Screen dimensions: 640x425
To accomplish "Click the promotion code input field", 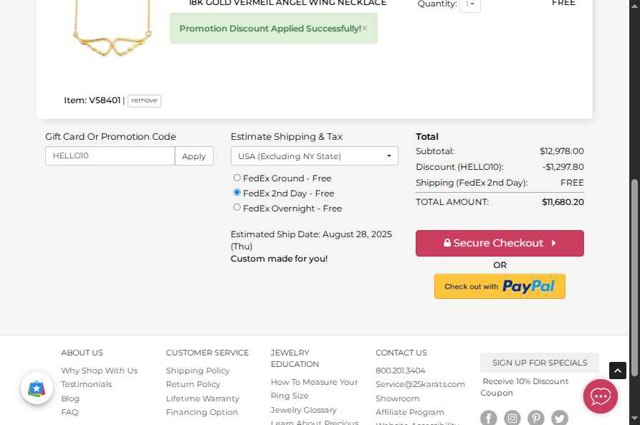I will (x=110, y=156).
